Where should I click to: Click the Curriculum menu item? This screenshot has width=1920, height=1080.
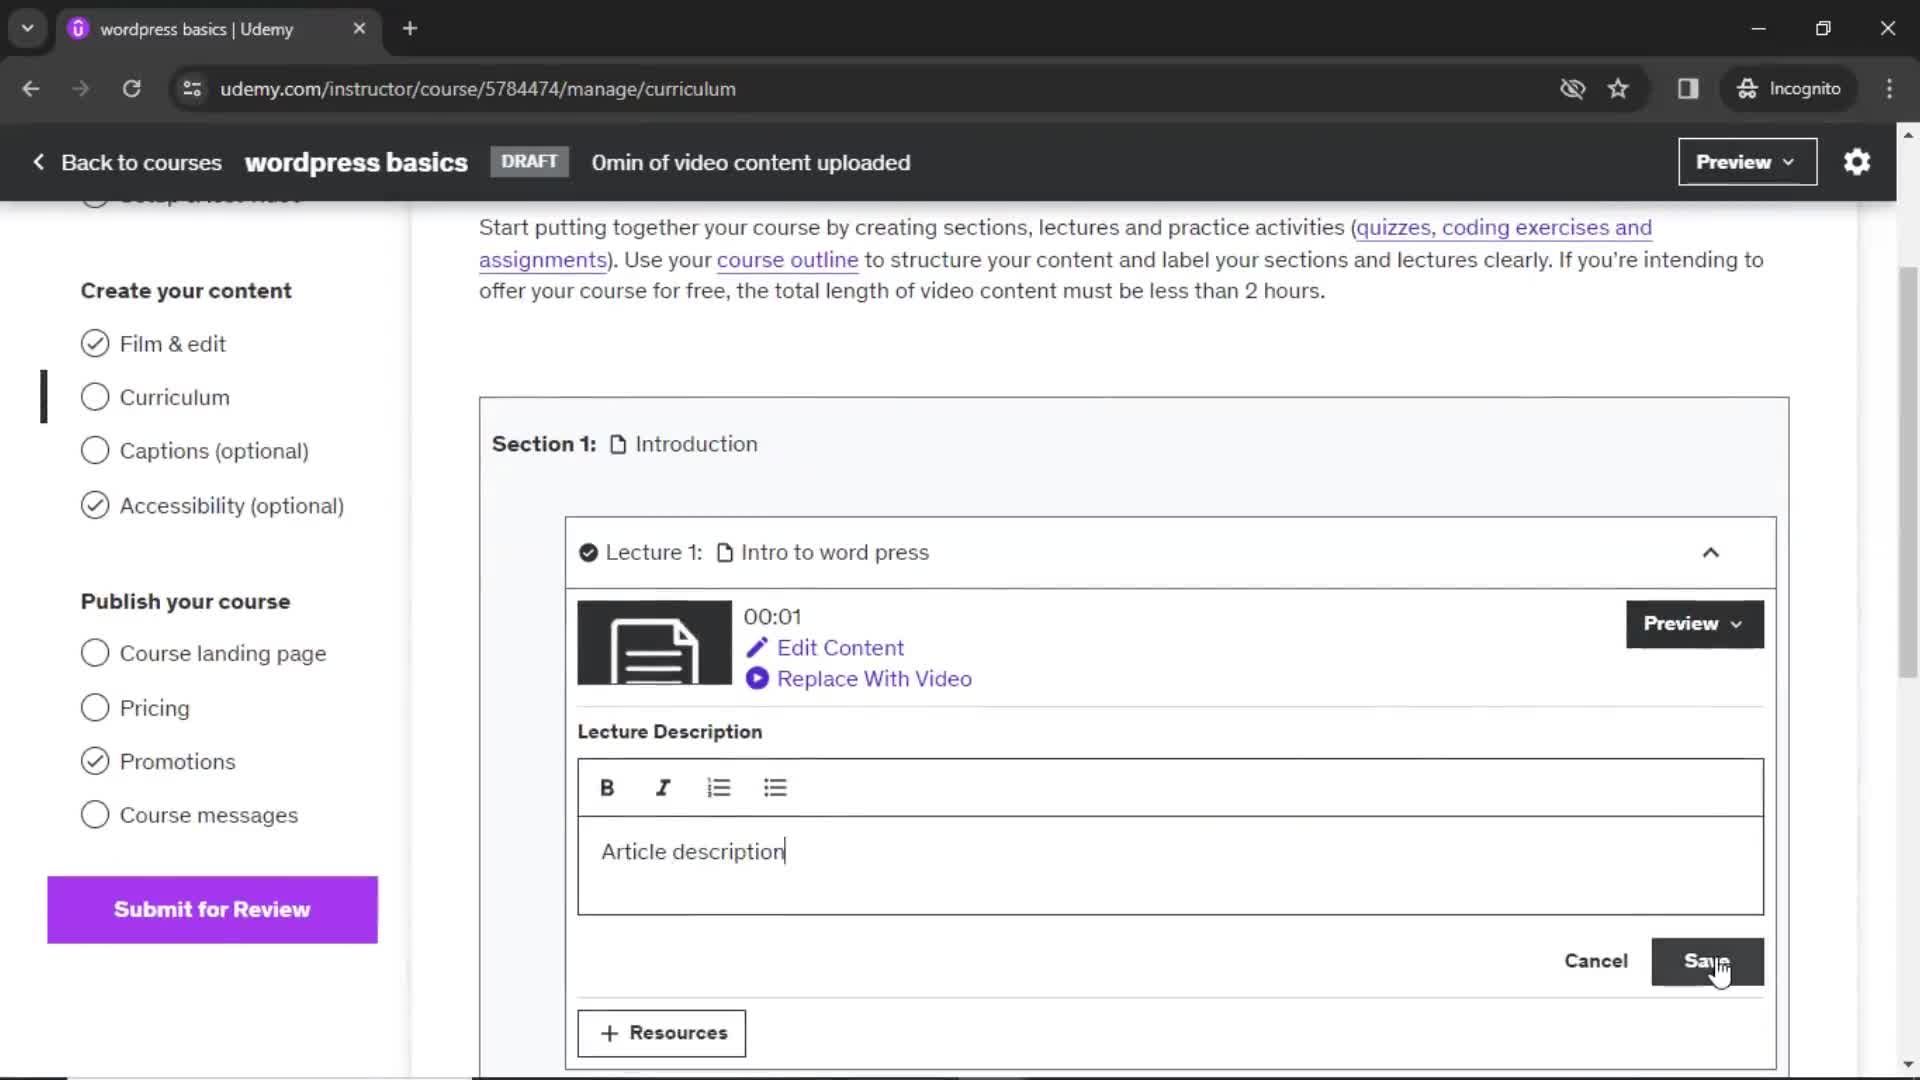(x=175, y=398)
